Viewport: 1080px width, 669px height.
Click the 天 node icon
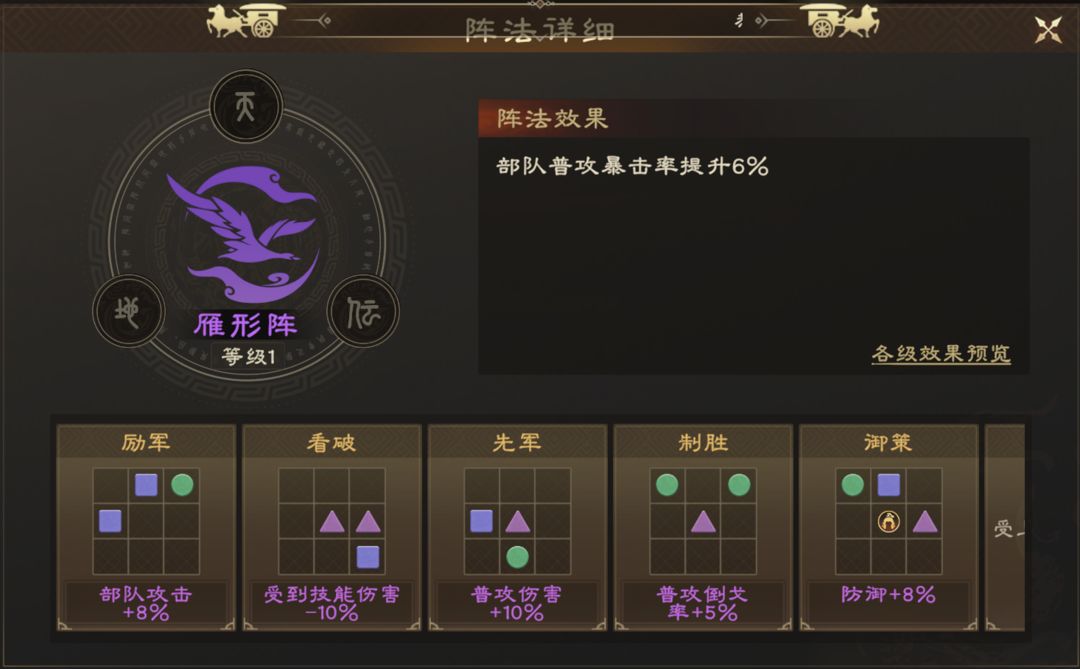click(246, 107)
